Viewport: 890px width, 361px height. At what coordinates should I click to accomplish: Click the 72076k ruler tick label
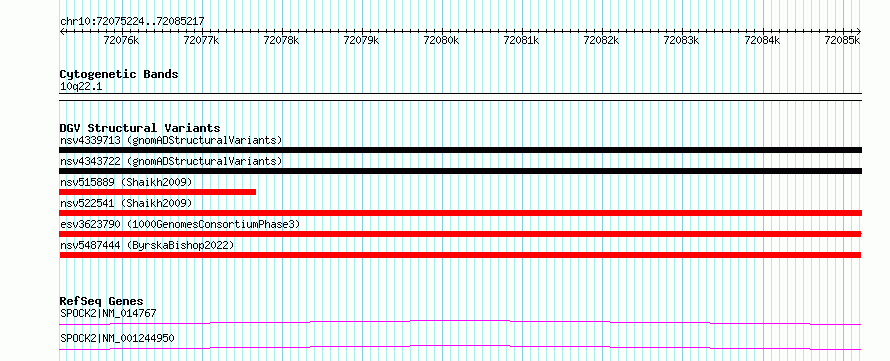point(121,40)
